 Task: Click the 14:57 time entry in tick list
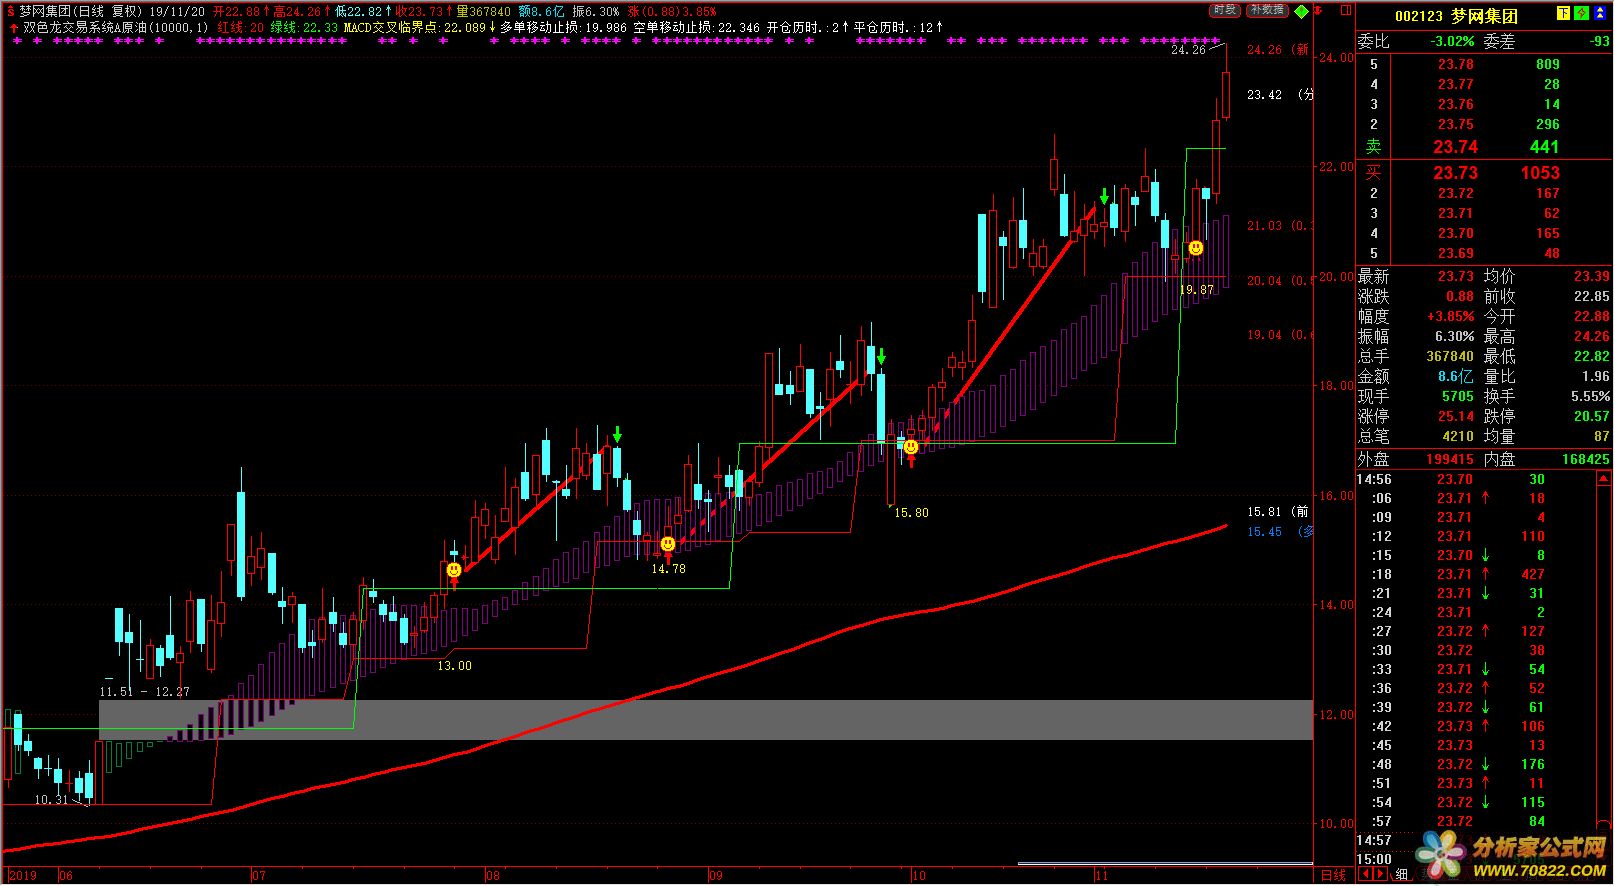pyautogui.click(x=1375, y=841)
